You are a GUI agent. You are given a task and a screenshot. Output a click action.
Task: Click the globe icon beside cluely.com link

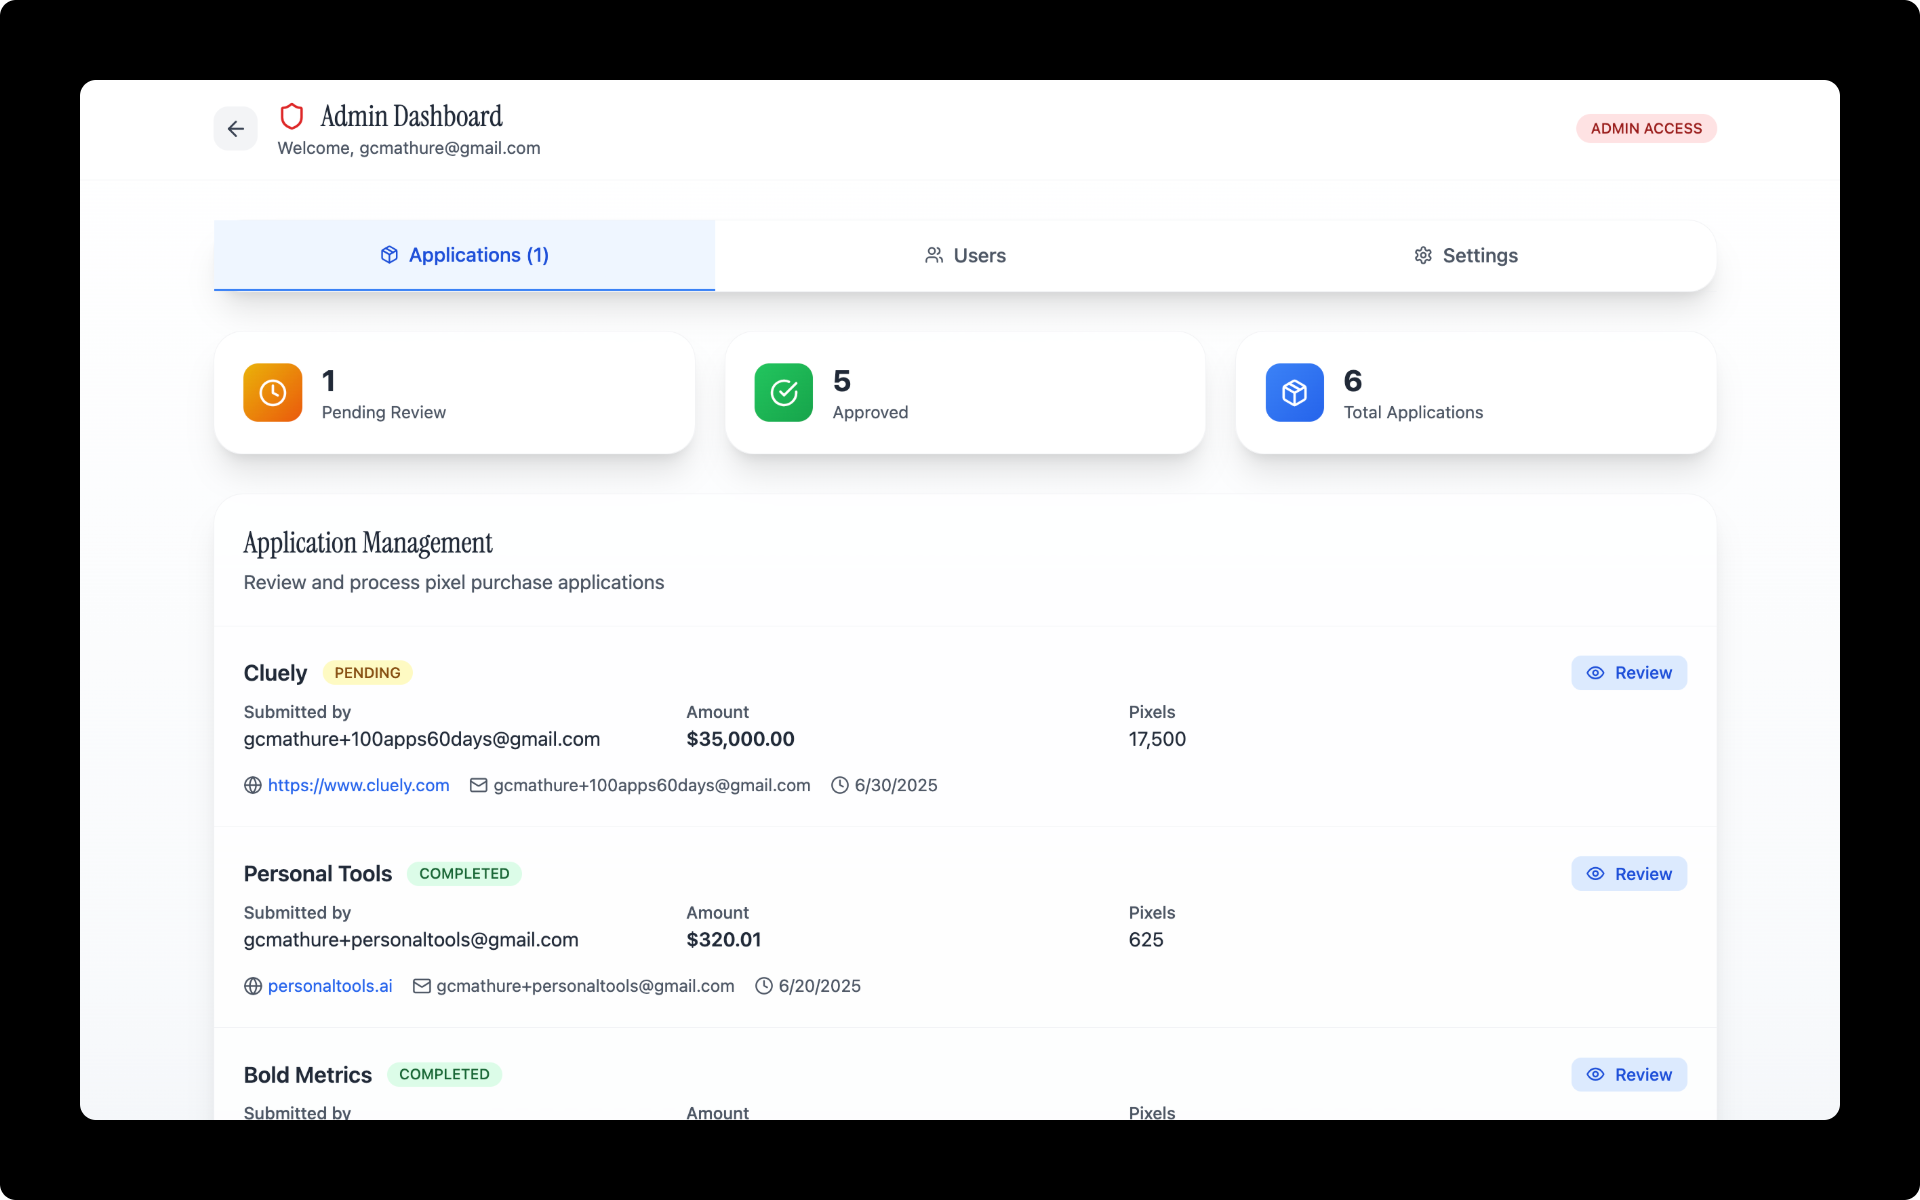click(x=253, y=786)
